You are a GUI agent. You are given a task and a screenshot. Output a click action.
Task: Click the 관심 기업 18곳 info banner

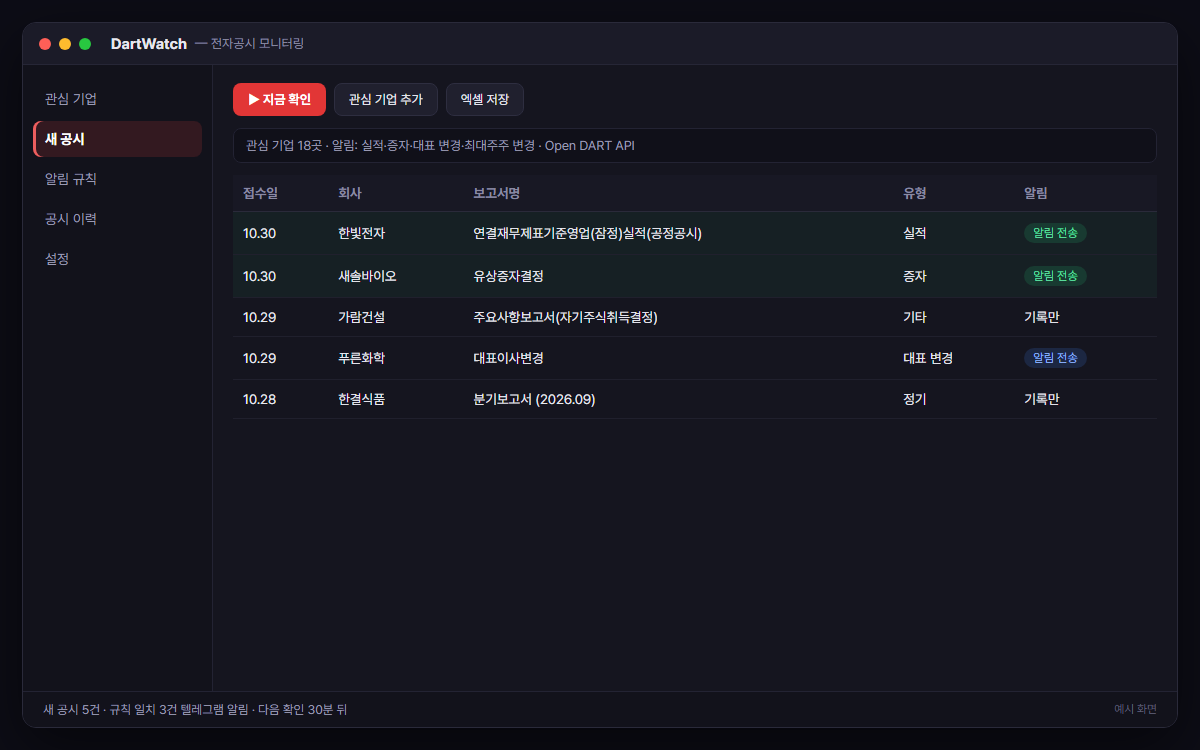click(x=695, y=145)
